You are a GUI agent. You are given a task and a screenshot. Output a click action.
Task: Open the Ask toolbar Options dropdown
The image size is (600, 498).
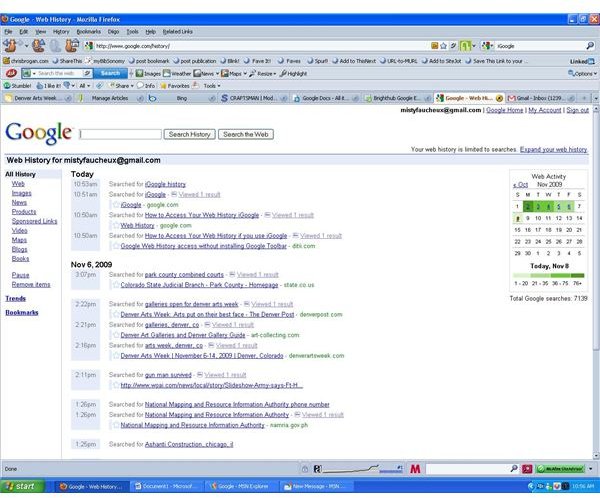coord(582,73)
